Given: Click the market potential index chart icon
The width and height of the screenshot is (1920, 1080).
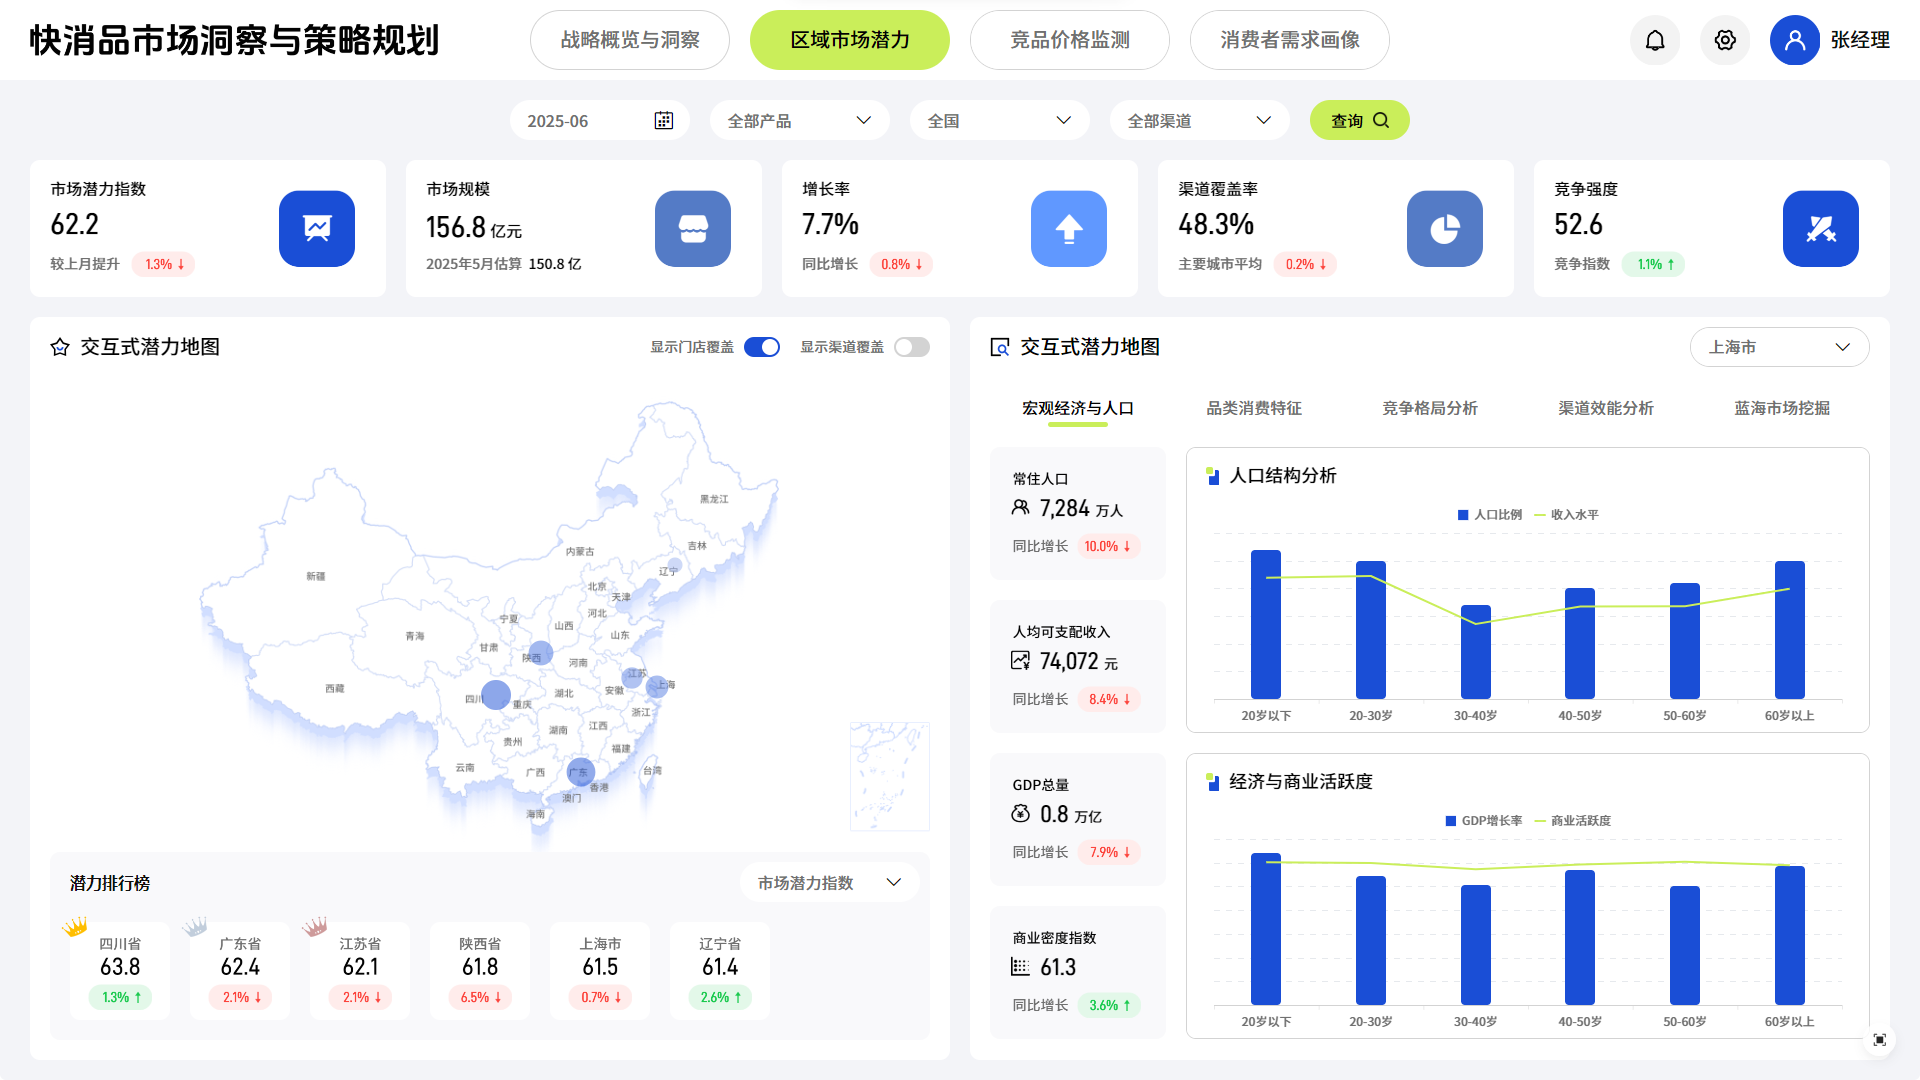Looking at the screenshot, I should click(x=317, y=229).
